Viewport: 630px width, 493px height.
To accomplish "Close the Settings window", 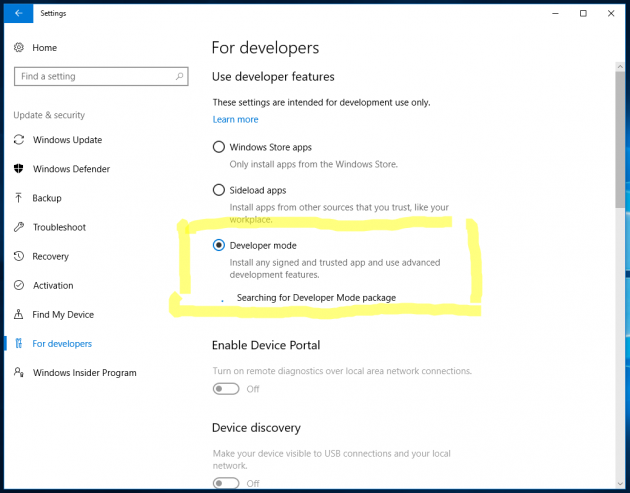I will click(x=611, y=13).
